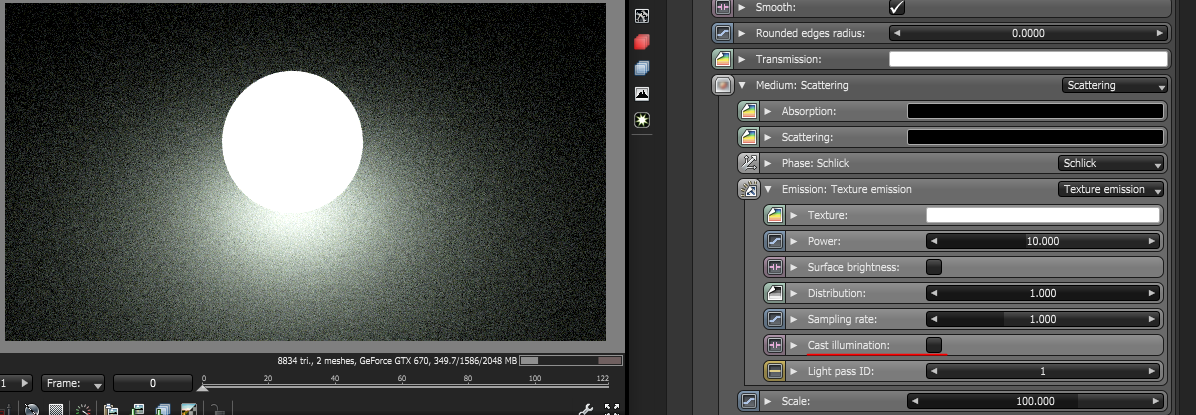
Task: Click the Power slider showing 10.000
Action: click(x=1043, y=241)
